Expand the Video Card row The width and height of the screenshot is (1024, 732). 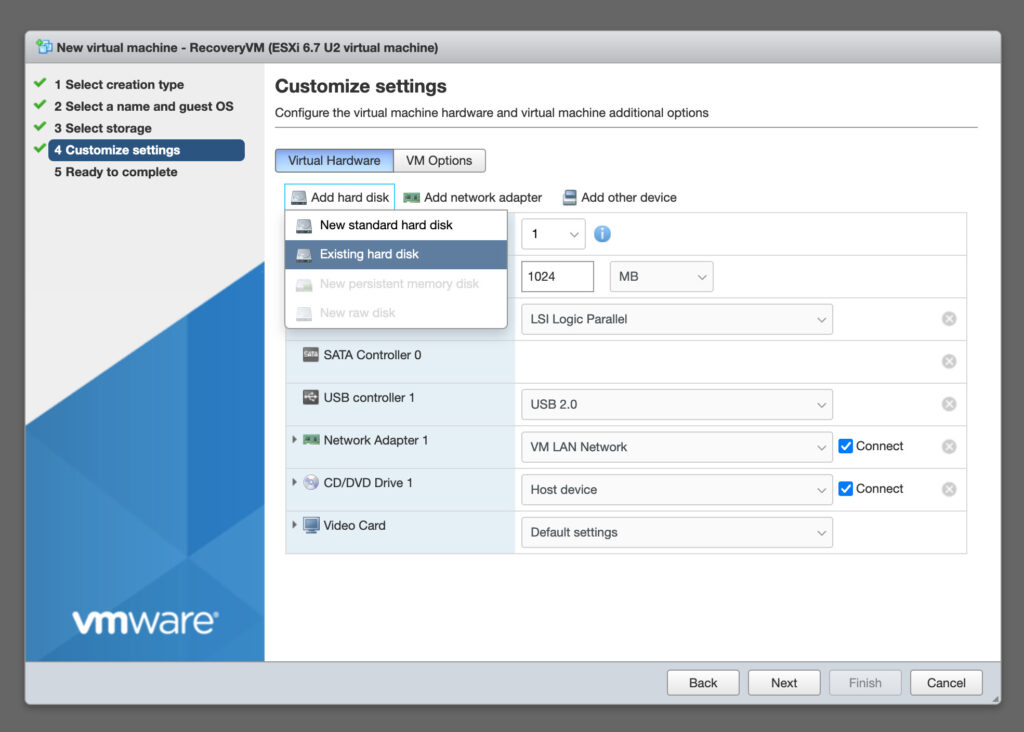[294, 524]
